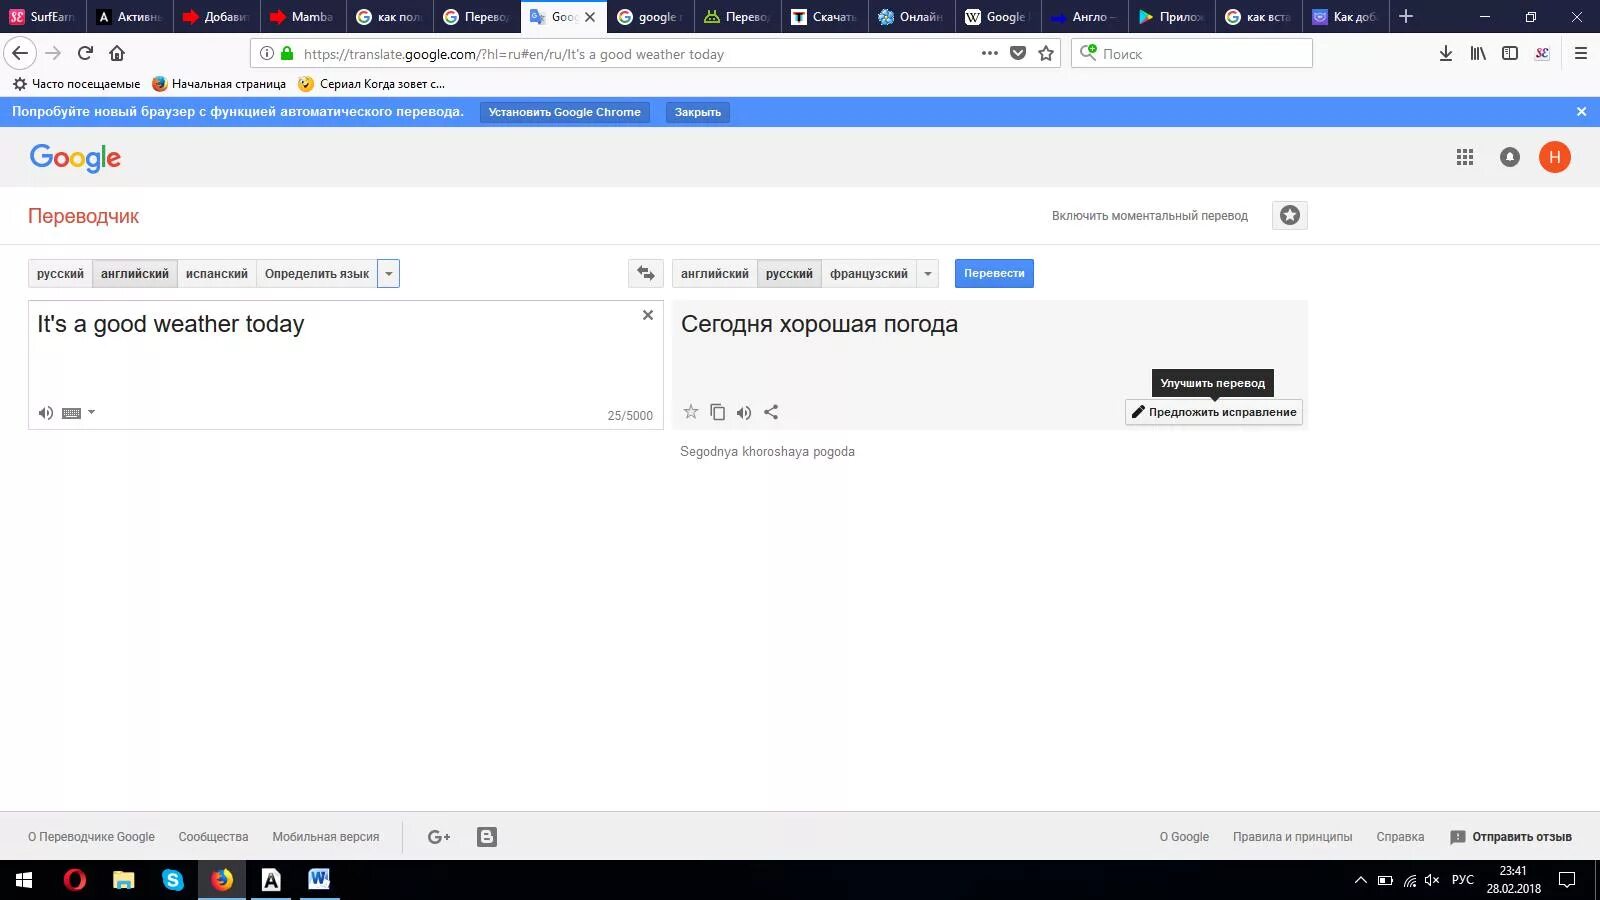Open new tab plus button
1600x900 pixels.
click(1406, 17)
